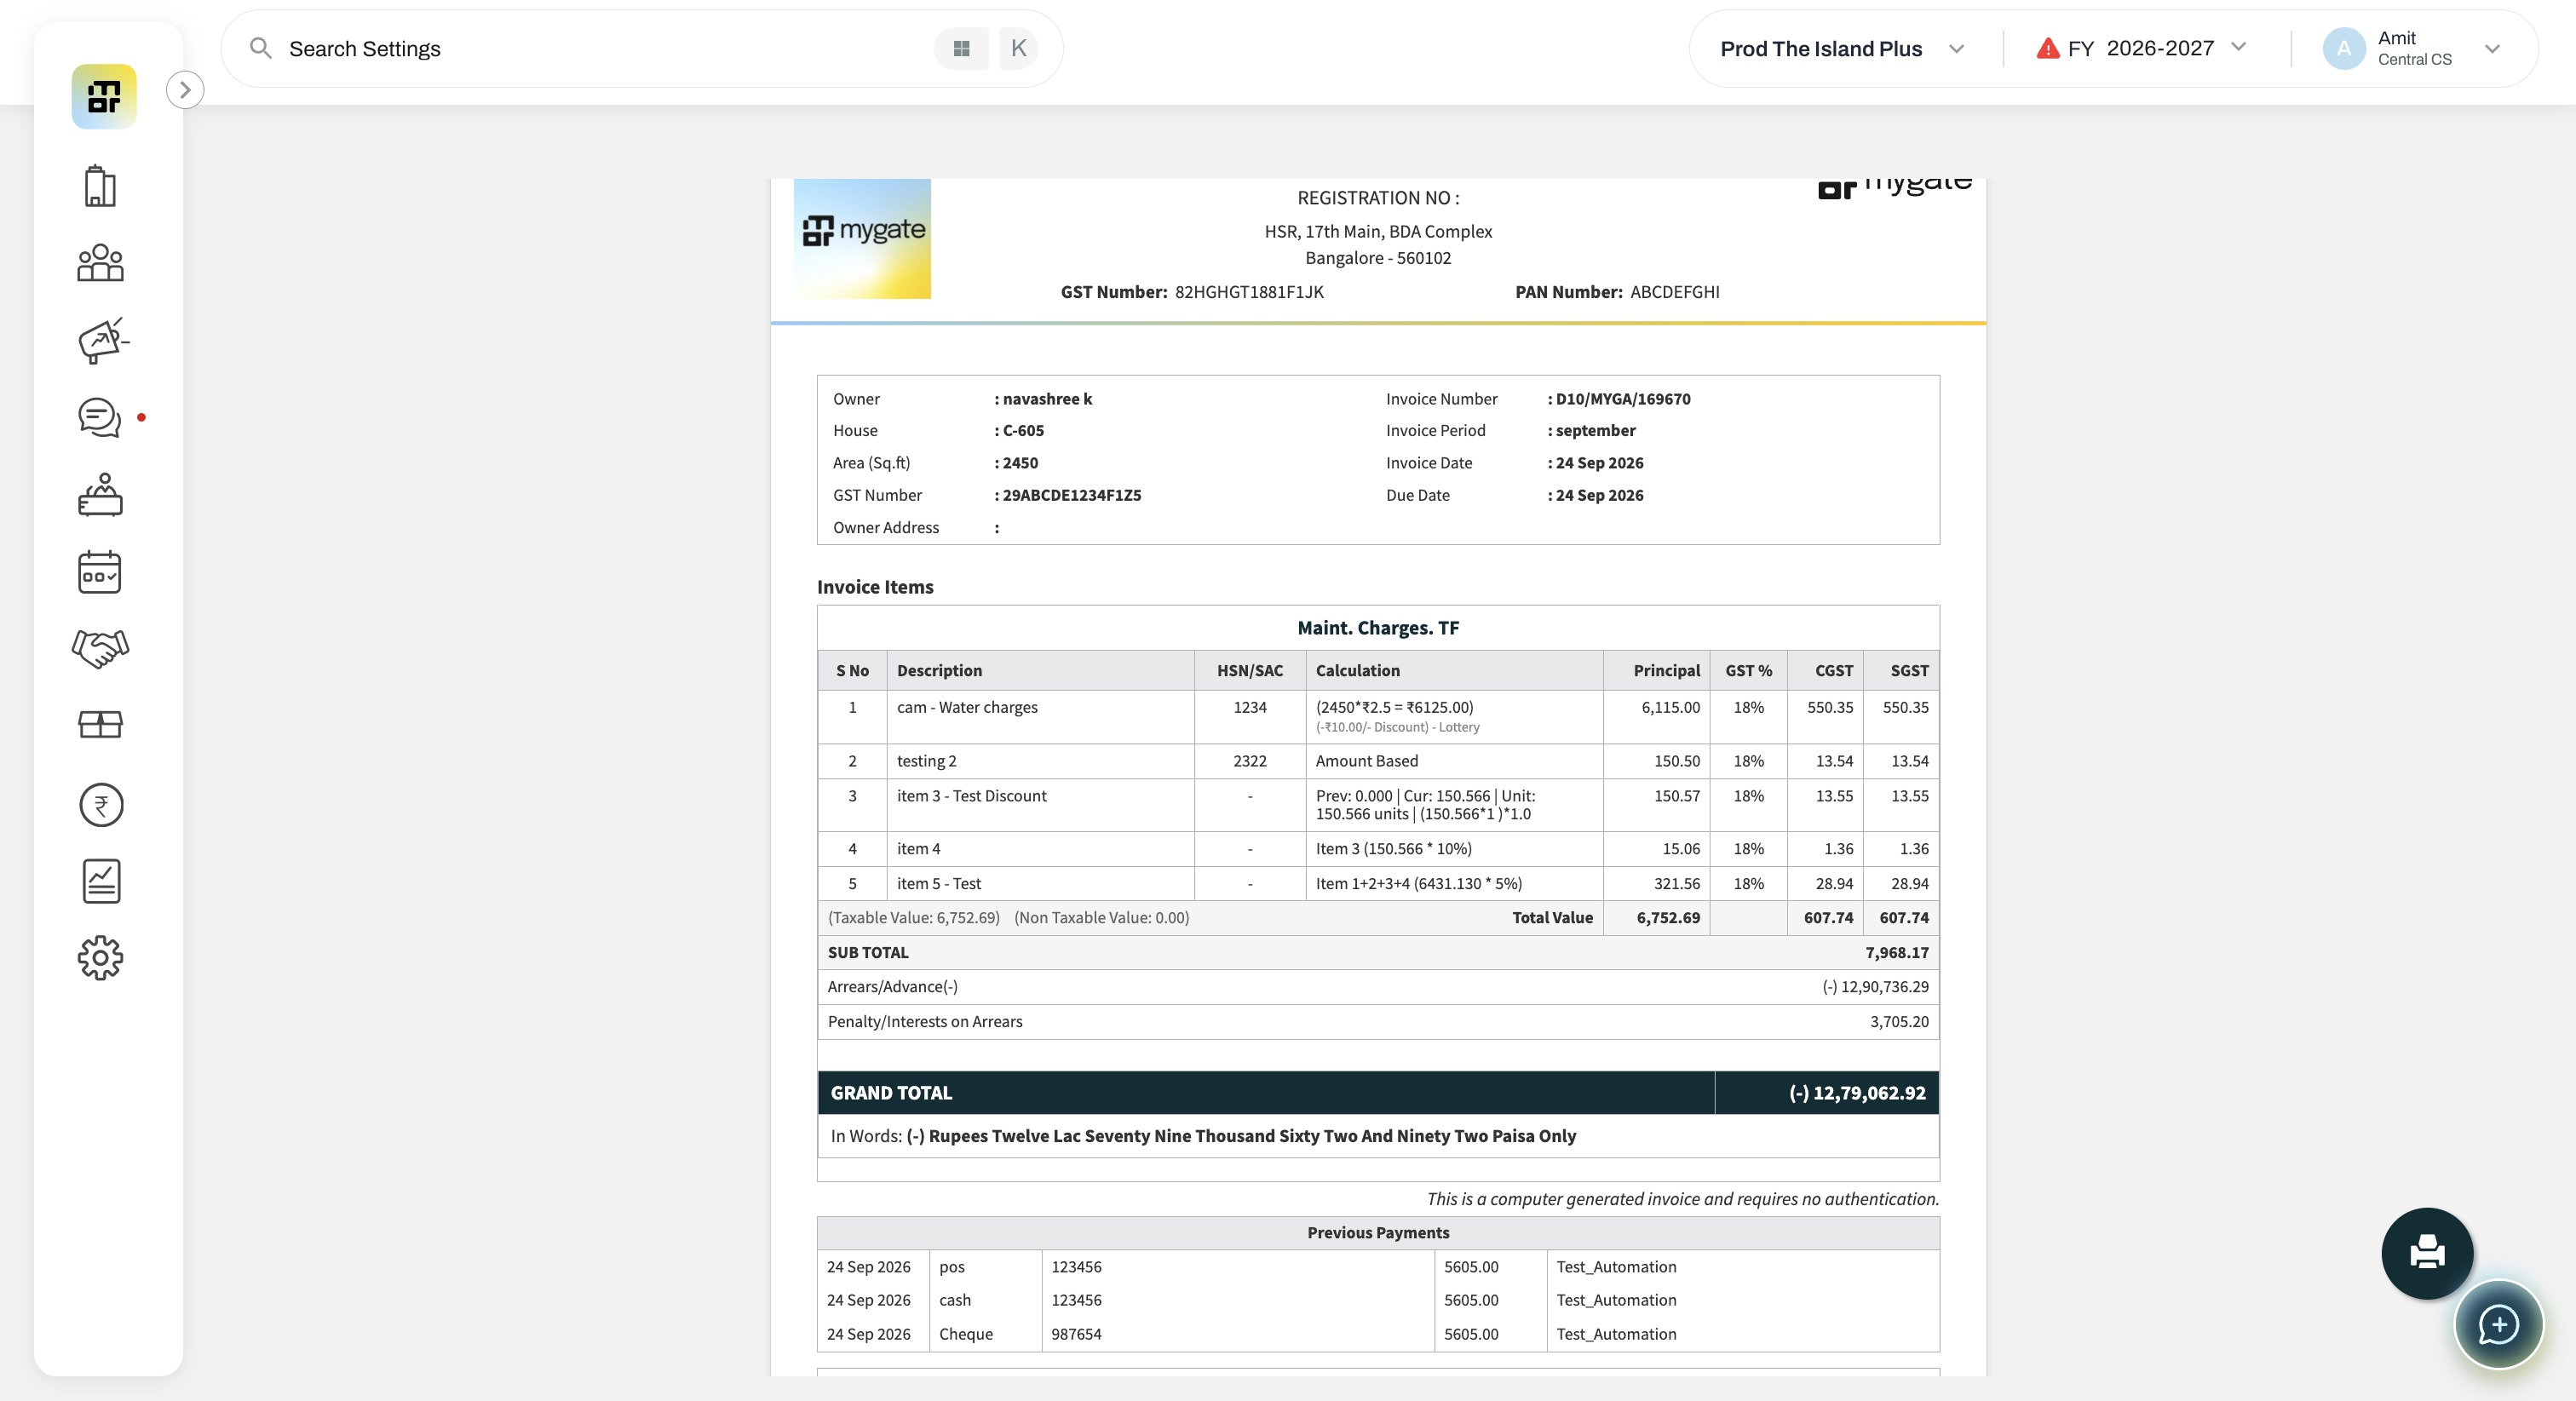
Task: Open the FY 2026-2027 year dropdown
Action: coord(2142,49)
